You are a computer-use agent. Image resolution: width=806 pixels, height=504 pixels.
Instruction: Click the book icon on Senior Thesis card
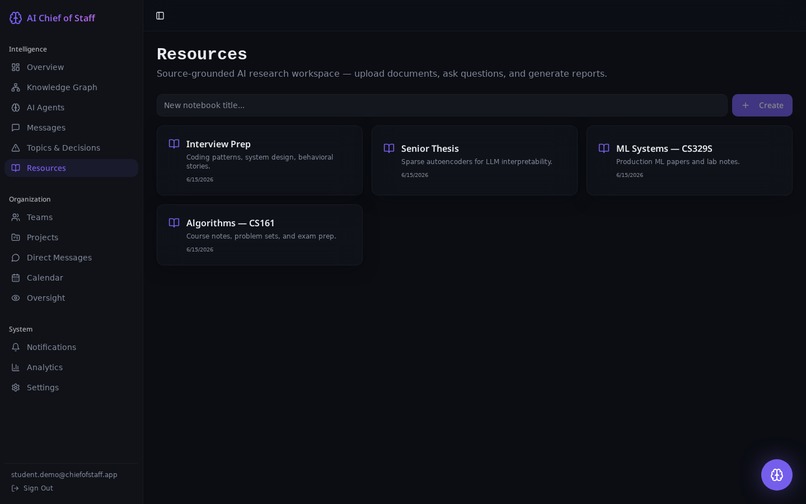point(389,148)
